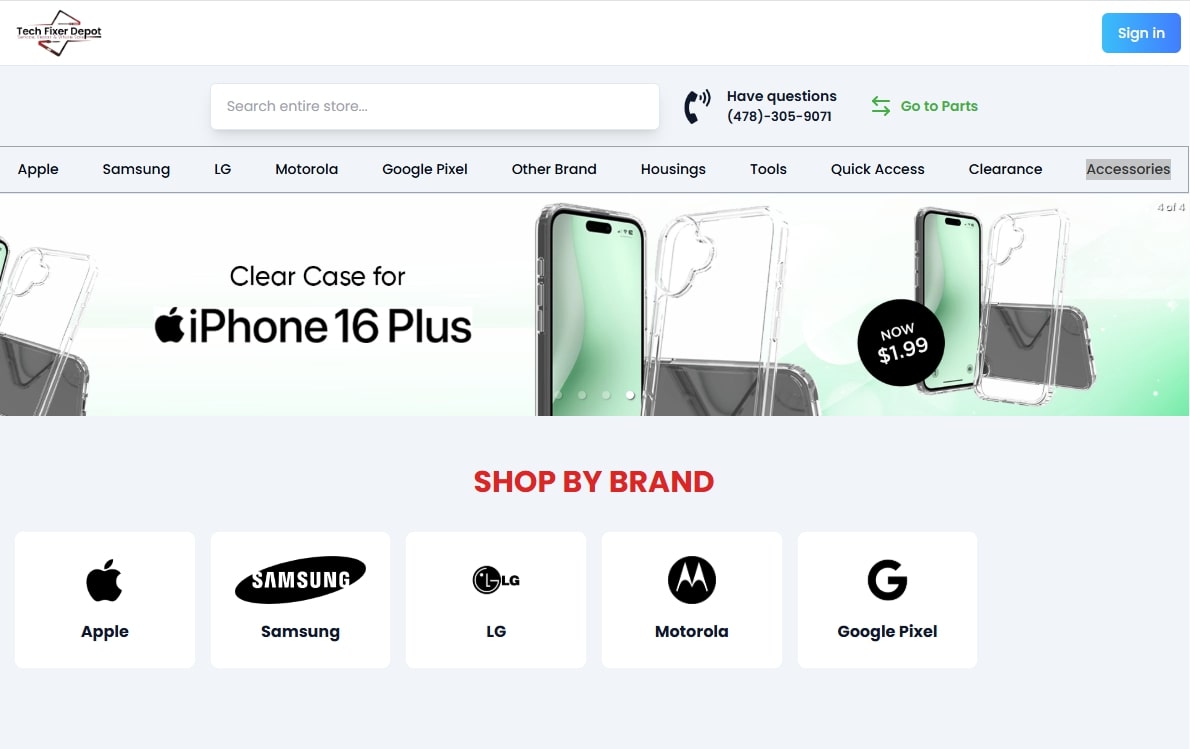
Task: Select the Samsung logo brand card
Action: point(301,600)
